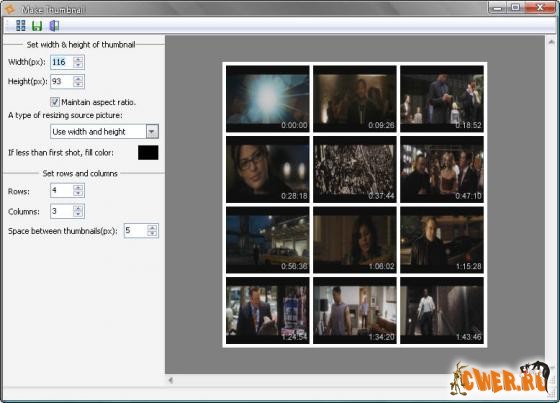Click the Set rows and columns heading
The height and width of the screenshot is (403, 560).
click(80, 174)
